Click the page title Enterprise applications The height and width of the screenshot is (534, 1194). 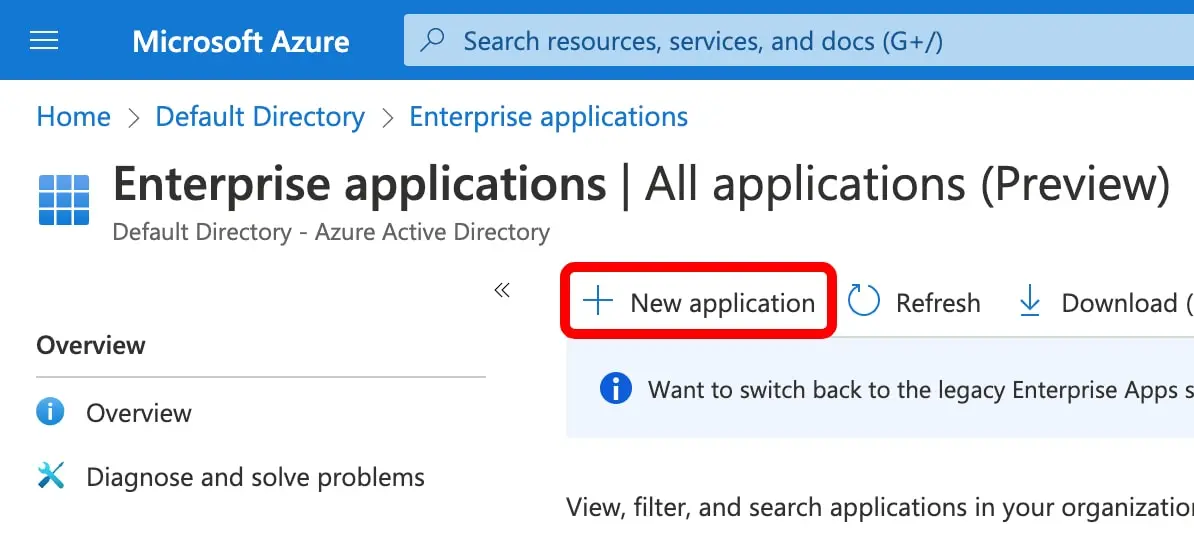pos(359,184)
